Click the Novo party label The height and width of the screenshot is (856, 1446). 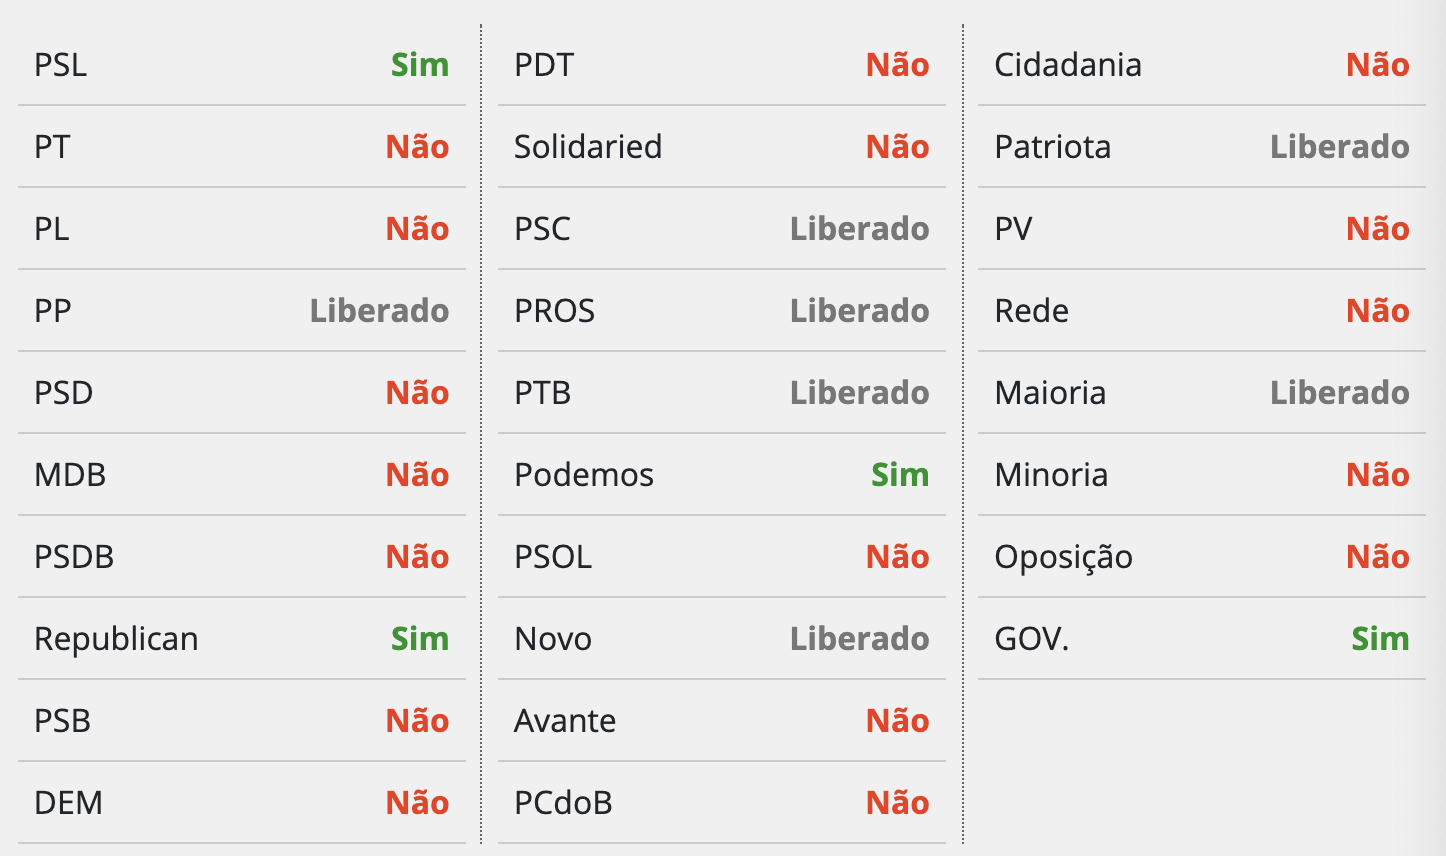point(553,639)
